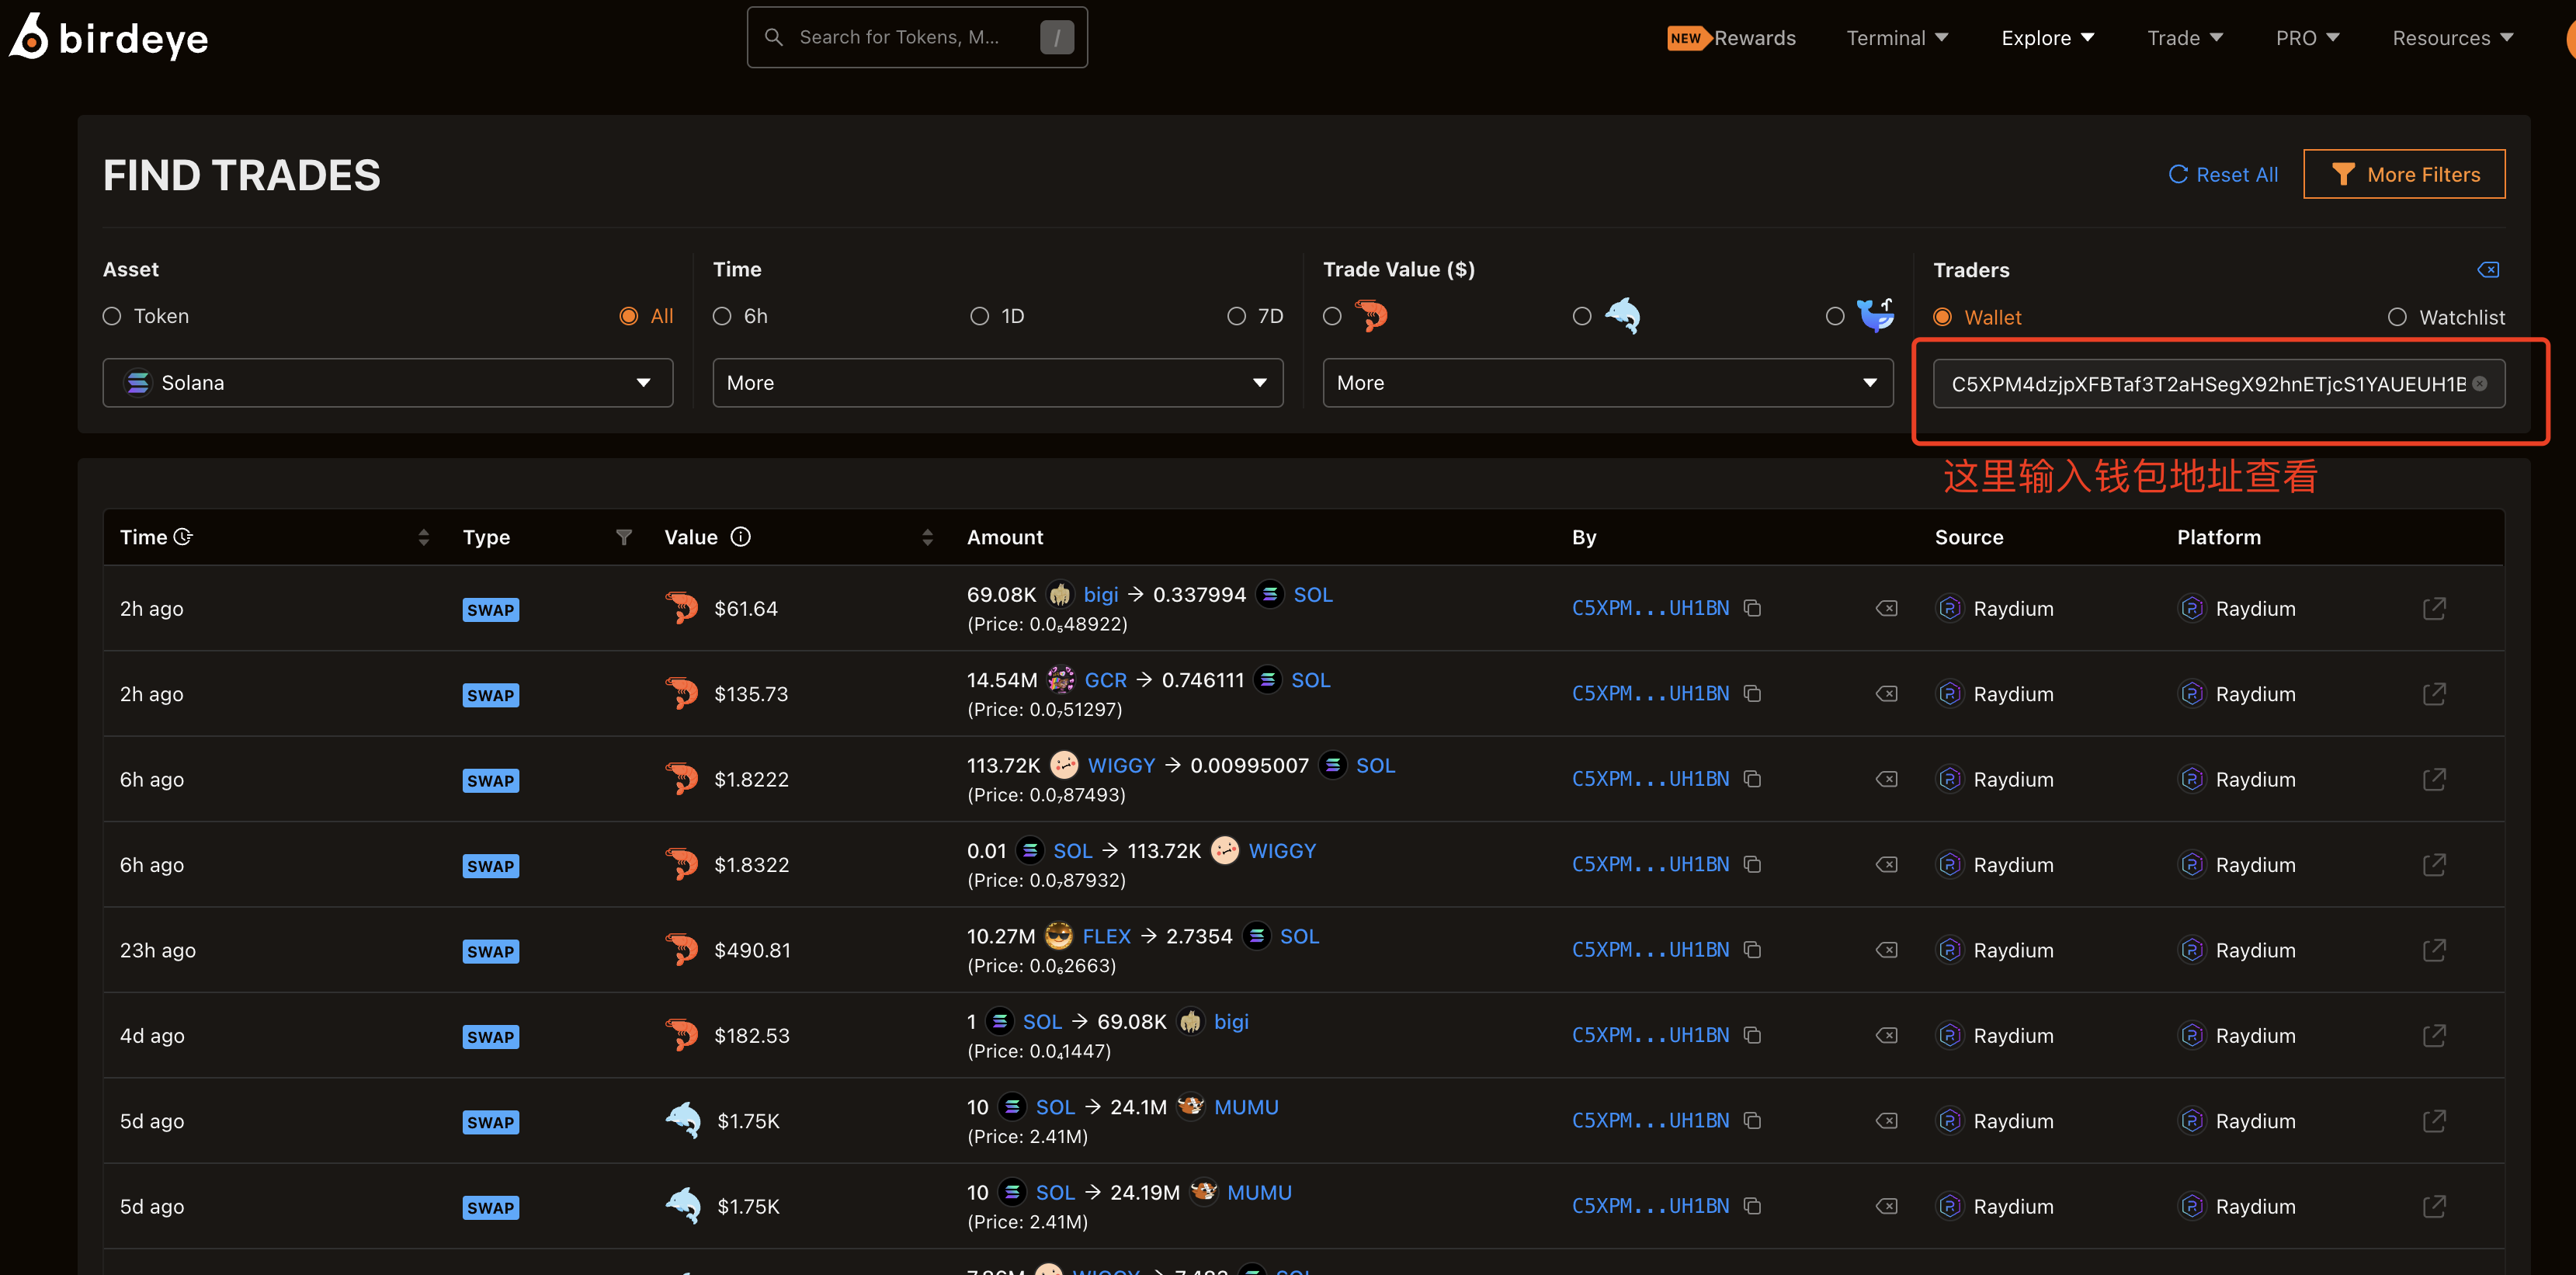
Task: Open transaction link for the first 5d ago swap
Action: pyautogui.click(x=2434, y=1120)
